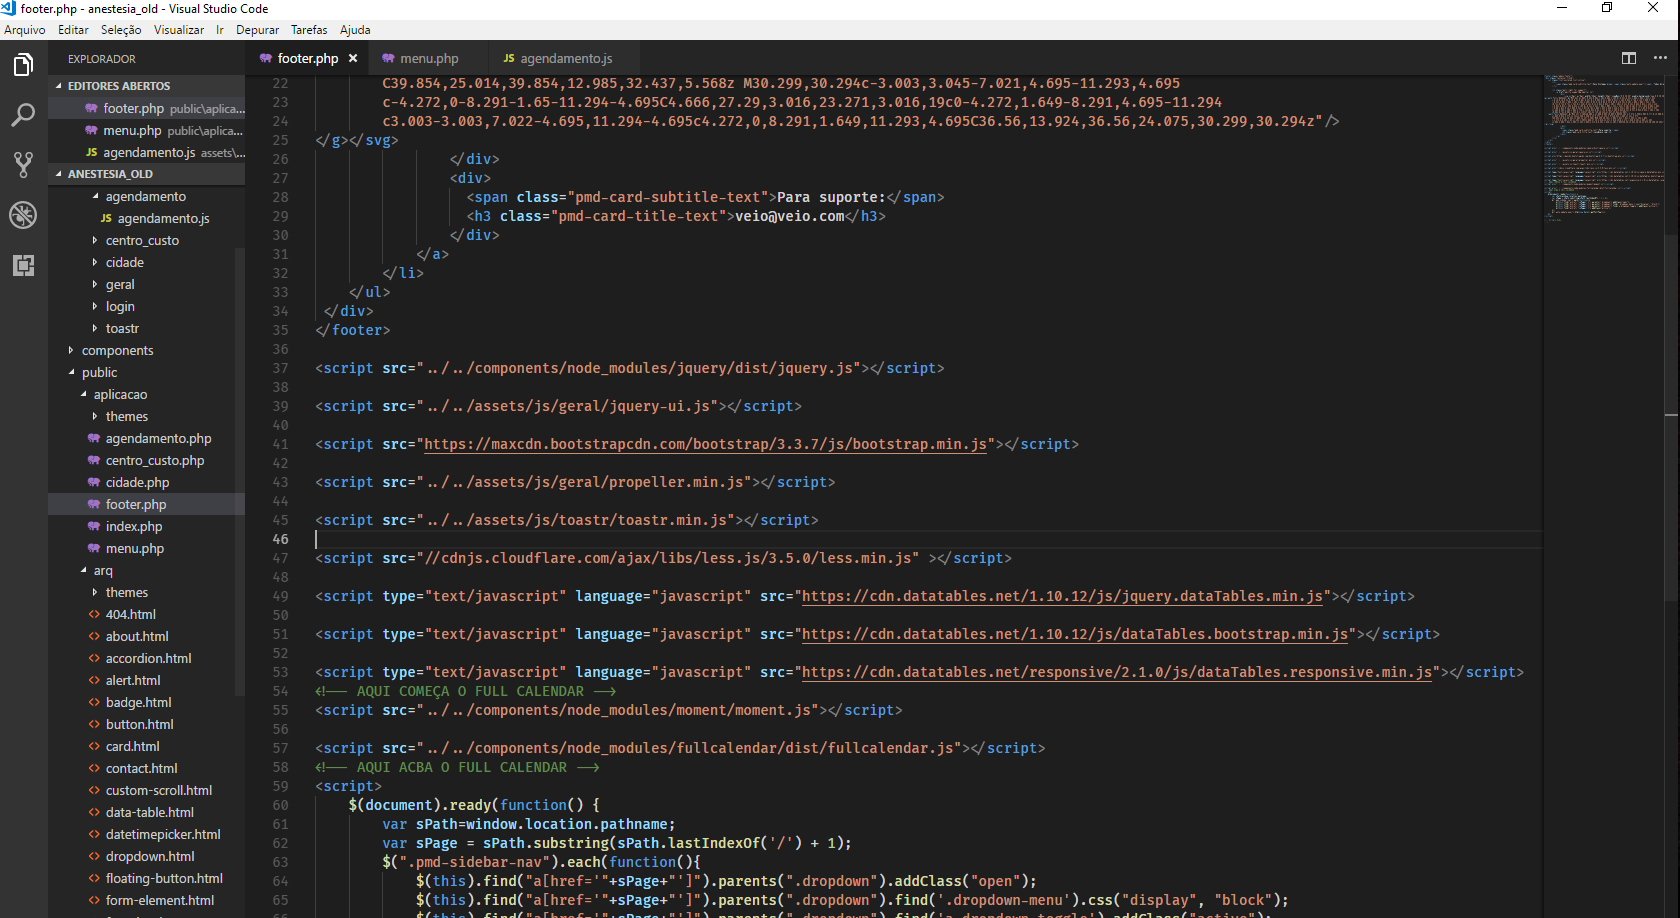Open the editor More Actions ellipsis
The image size is (1680, 918).
1660,58
